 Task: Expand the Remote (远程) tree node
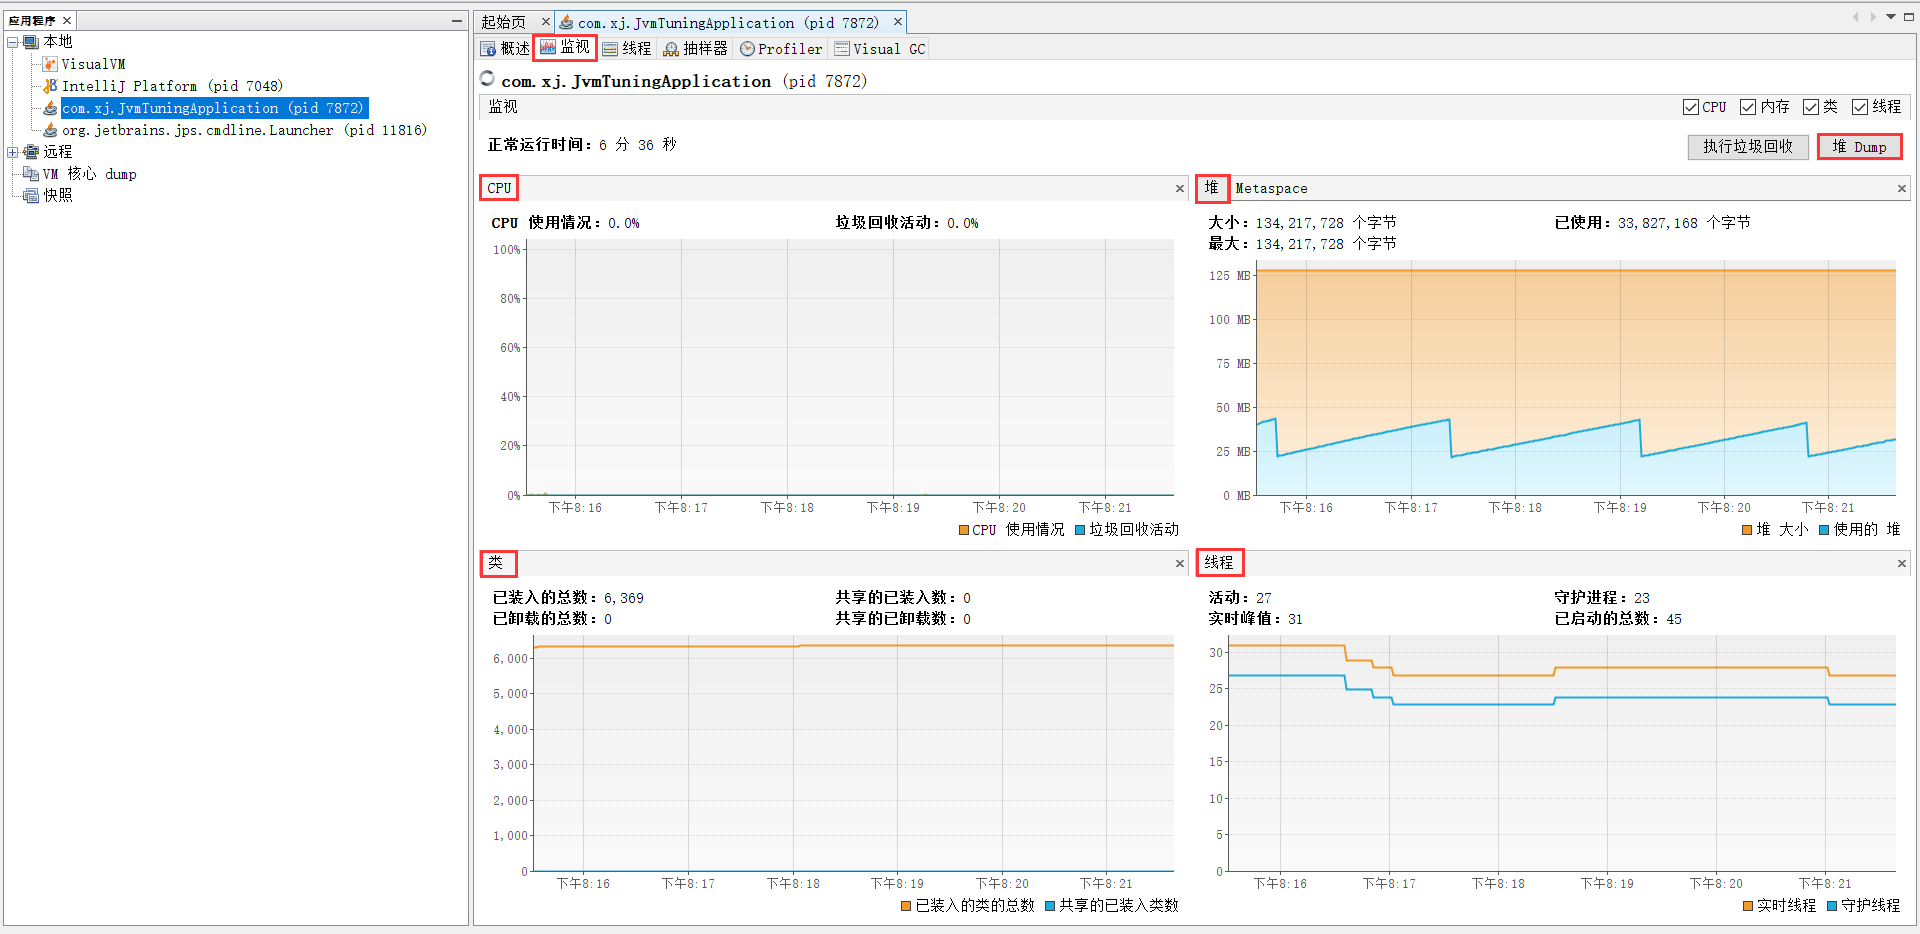[13, 152]
